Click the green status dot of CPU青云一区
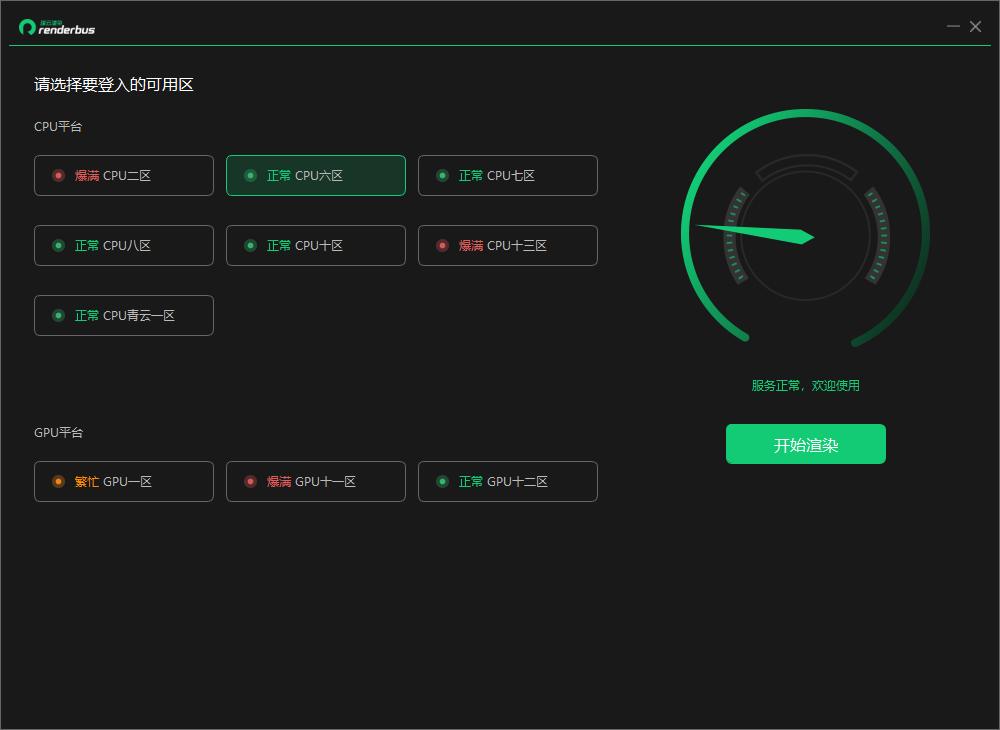Image resolution: width=1000 pixels, height=730 pixels. click(x=59, y=316)
